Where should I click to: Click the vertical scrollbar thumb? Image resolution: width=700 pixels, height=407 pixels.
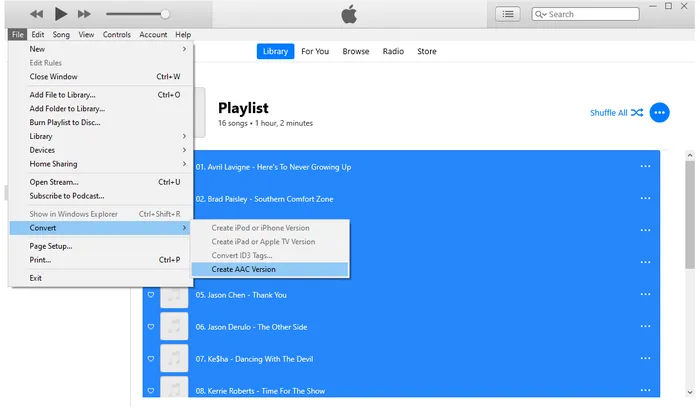coord(690,215)
